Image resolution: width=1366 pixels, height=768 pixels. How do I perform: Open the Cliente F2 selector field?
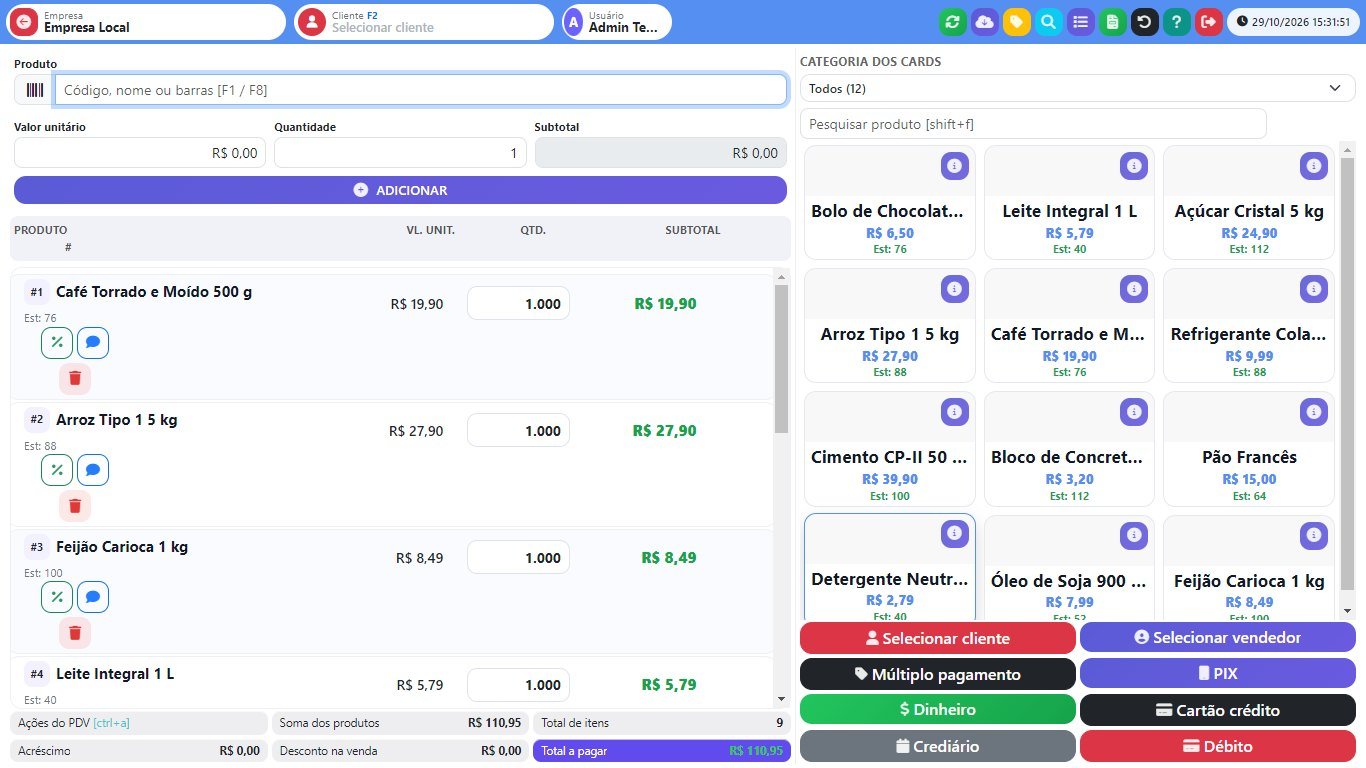[424, 21]
